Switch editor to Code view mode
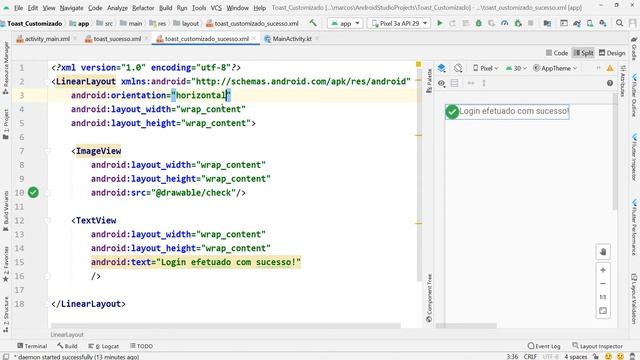Screen dimensions: 640x360 (x=557, y=53)
